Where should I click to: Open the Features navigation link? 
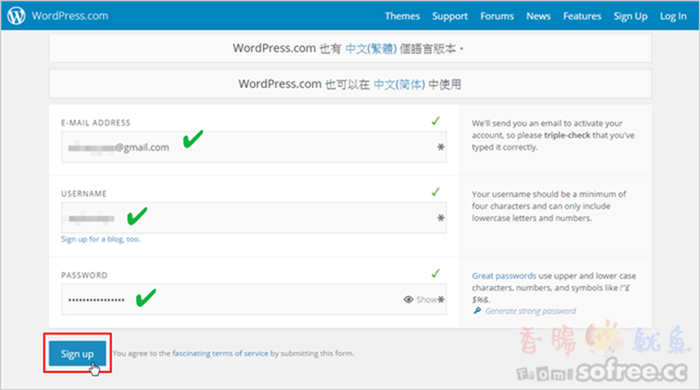[582, 16]
